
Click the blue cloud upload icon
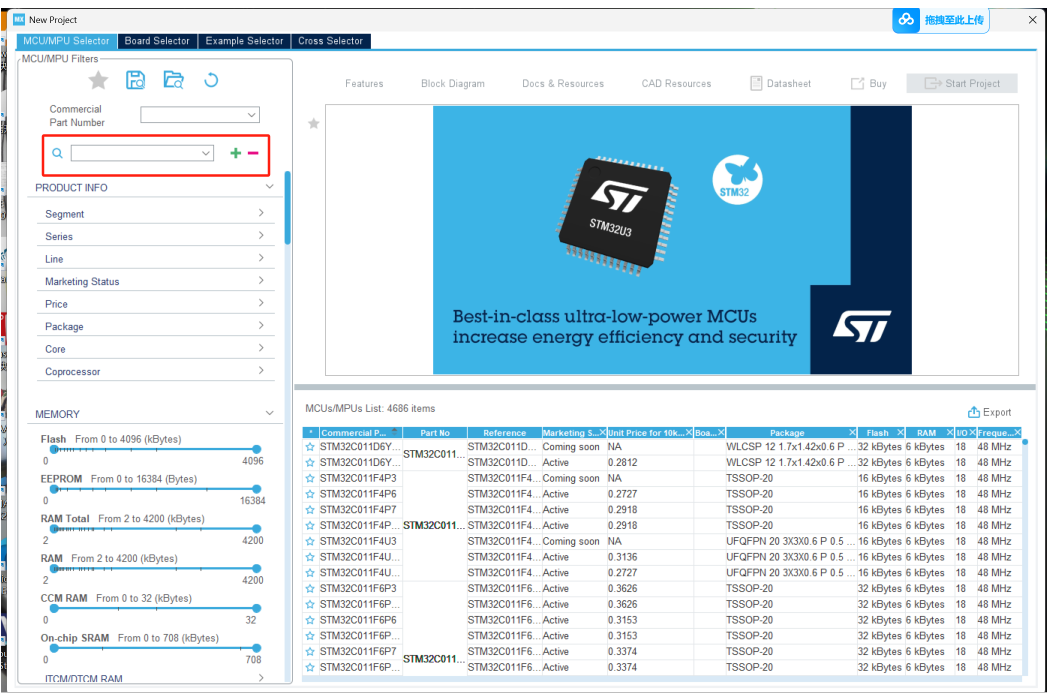click(906, 20)
